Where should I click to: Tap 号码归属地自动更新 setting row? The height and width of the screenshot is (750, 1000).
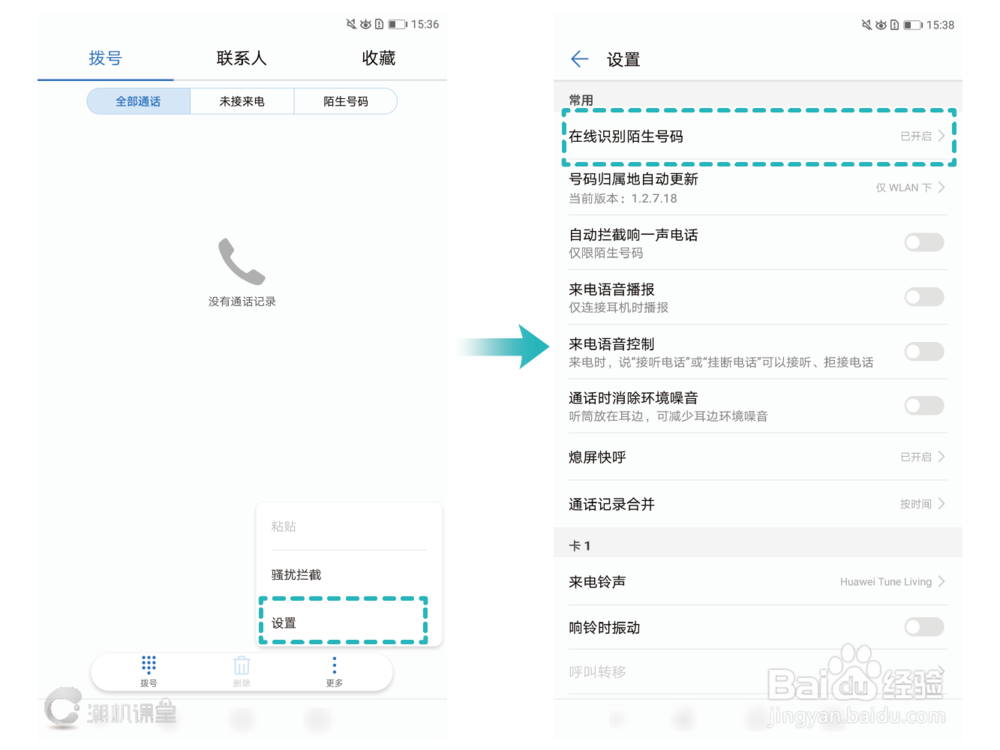(x=758, y=188)
